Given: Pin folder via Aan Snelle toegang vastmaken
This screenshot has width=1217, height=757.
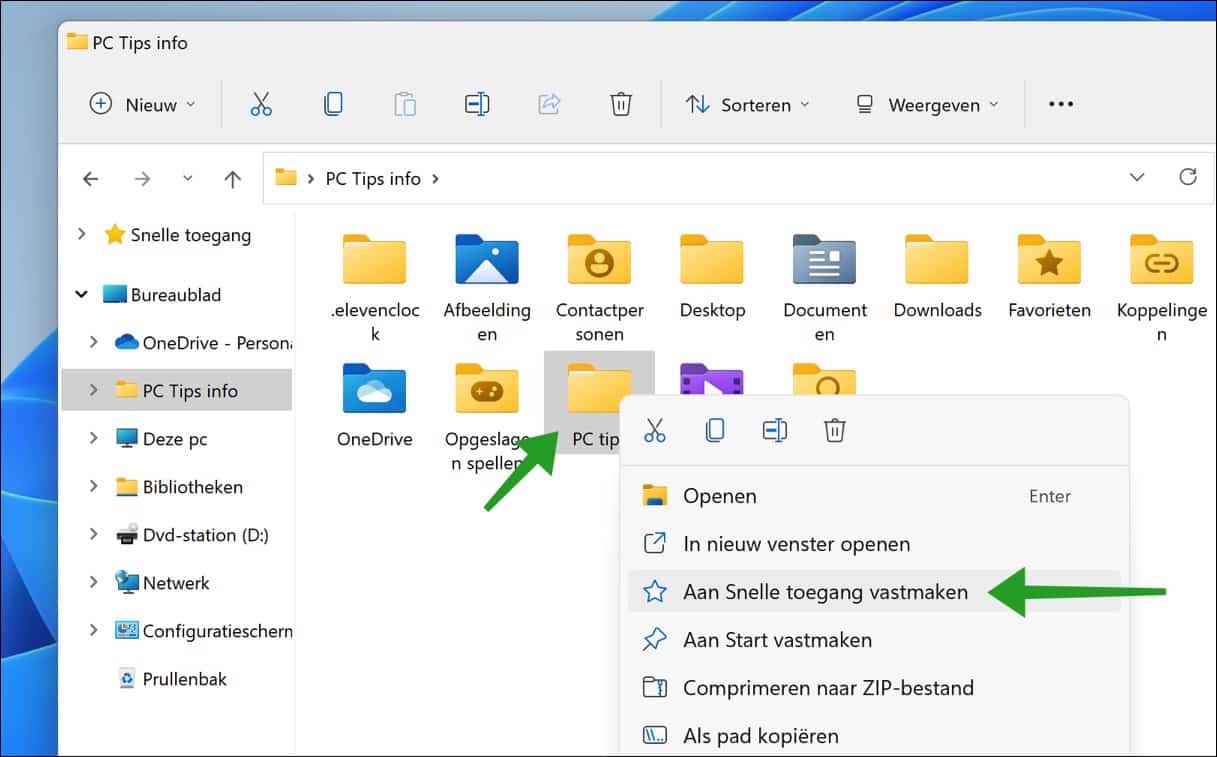Looking at the screenshot, I should (824, 592).
